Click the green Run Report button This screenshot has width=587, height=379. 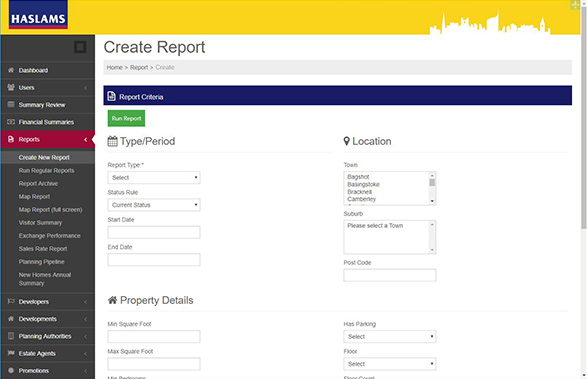coord(126,118)
